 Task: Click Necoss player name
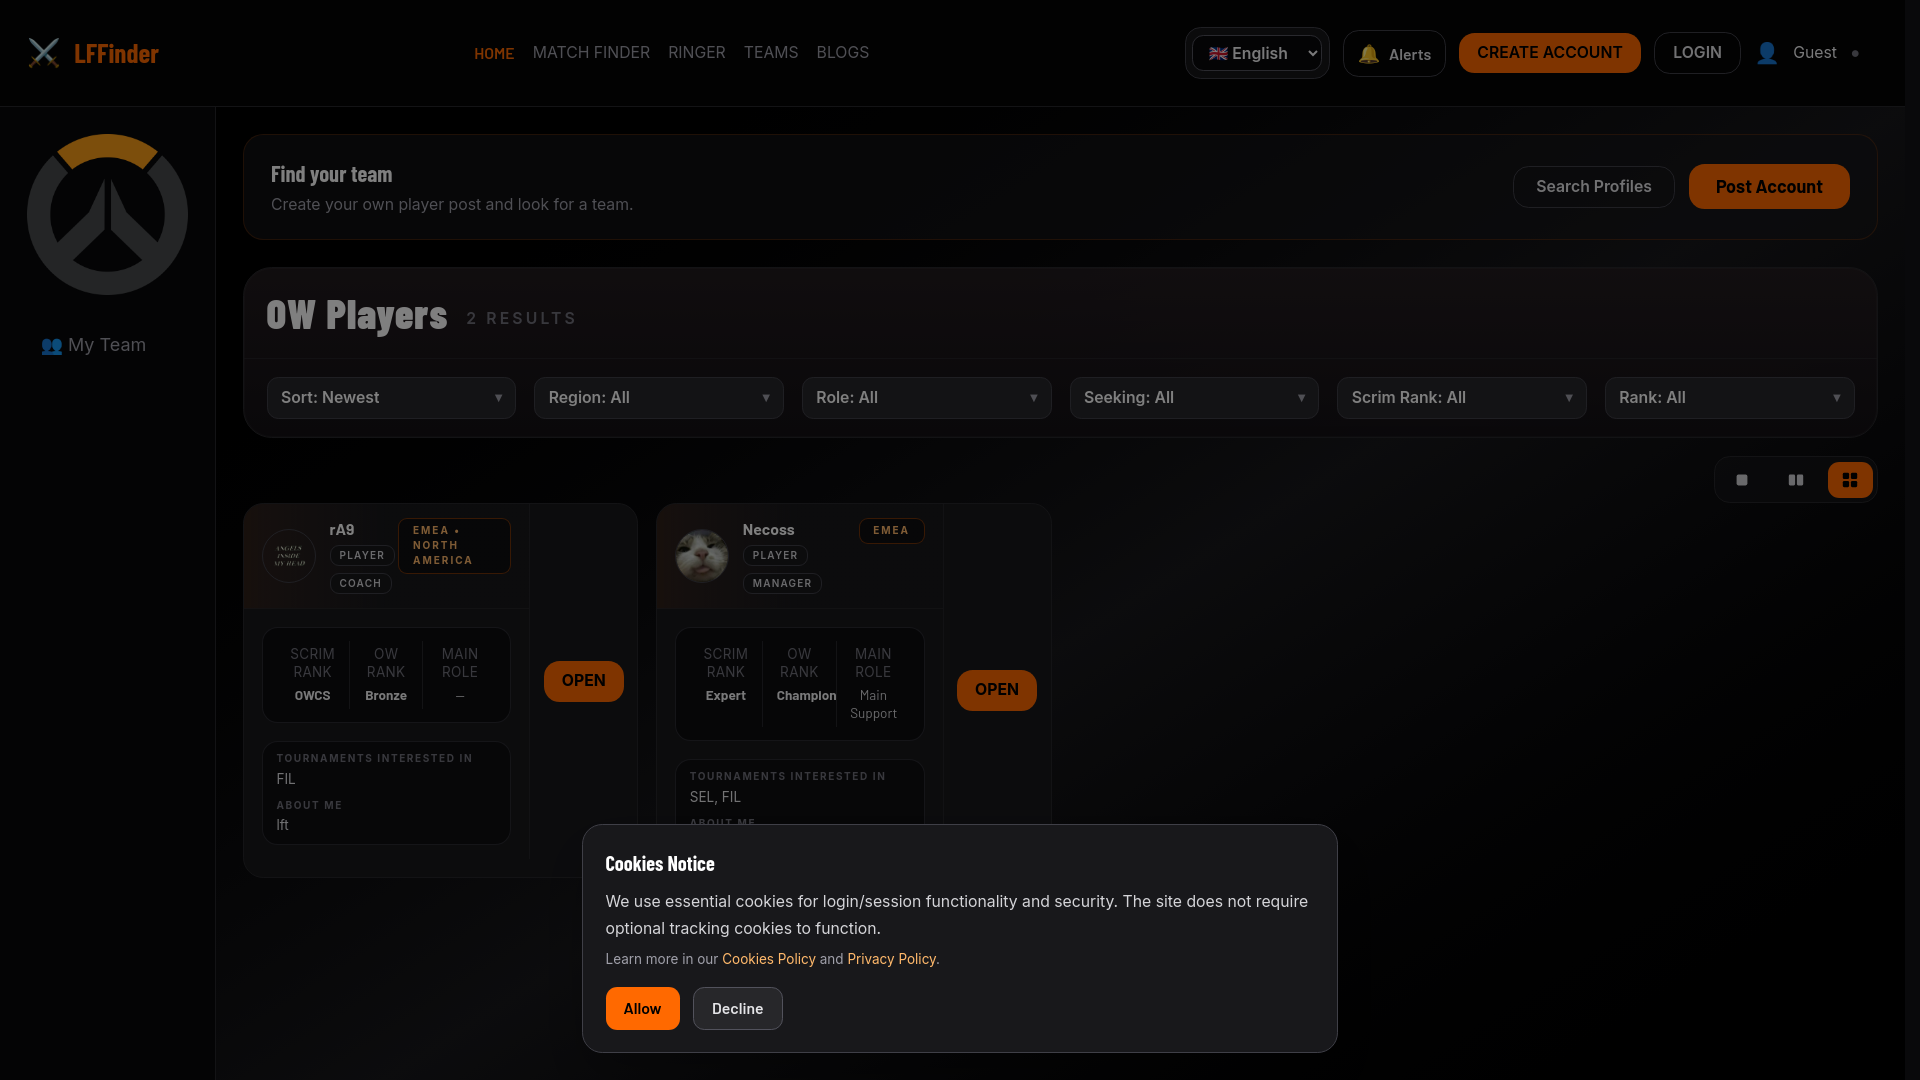(x=769, y=530)
